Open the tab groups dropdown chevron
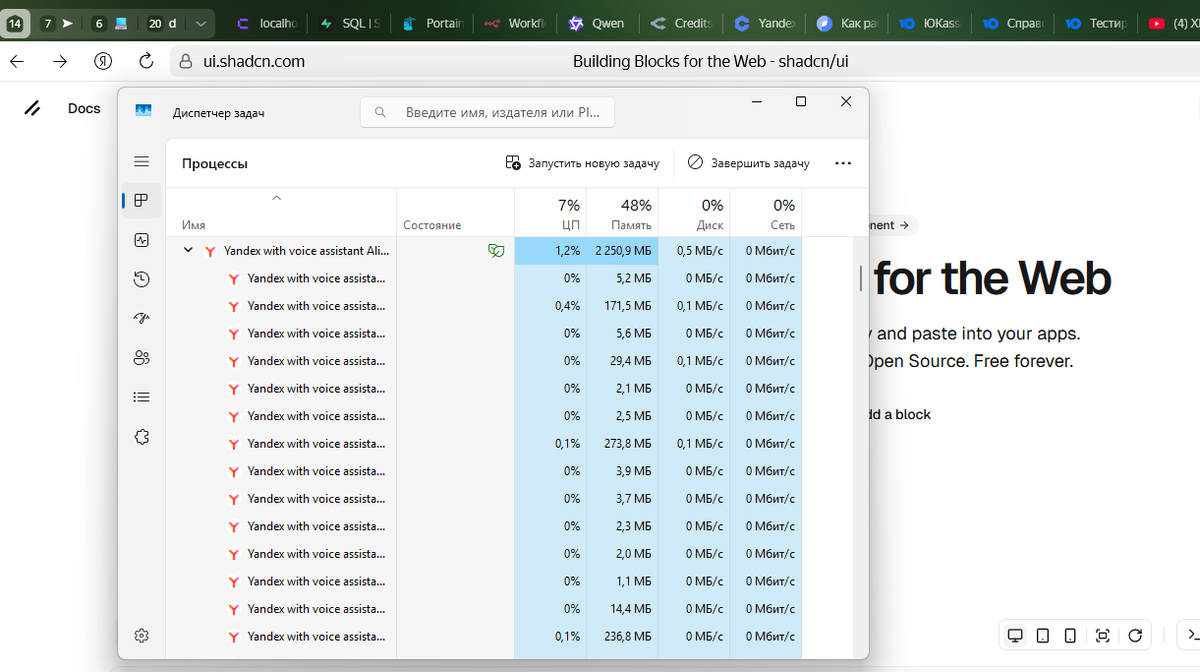 point(201,23)
